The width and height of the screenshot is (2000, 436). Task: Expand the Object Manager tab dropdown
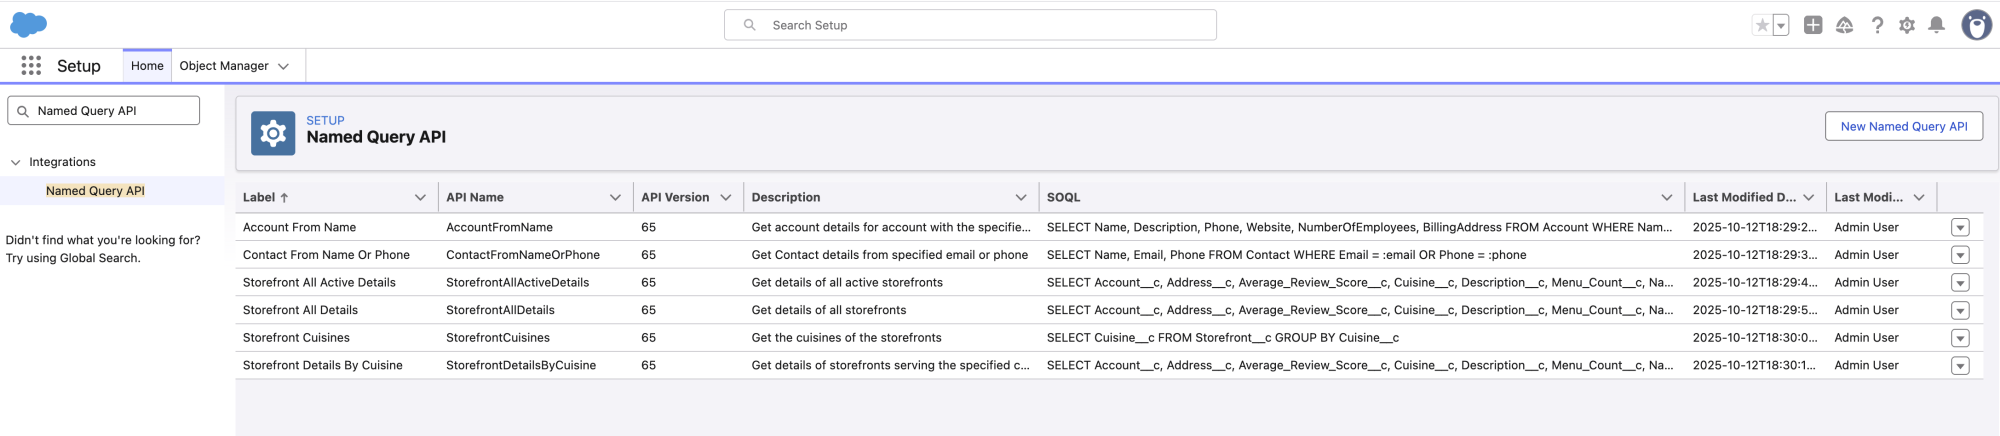(x=284, y=67)
